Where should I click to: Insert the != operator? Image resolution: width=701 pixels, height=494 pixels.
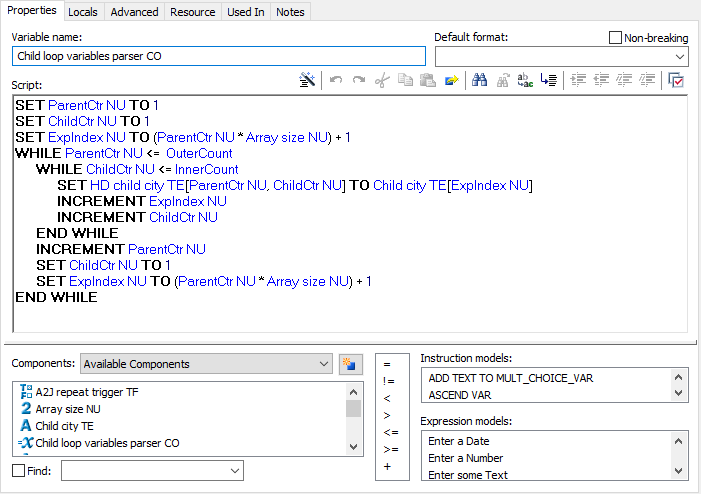click(x=389, y=381)
